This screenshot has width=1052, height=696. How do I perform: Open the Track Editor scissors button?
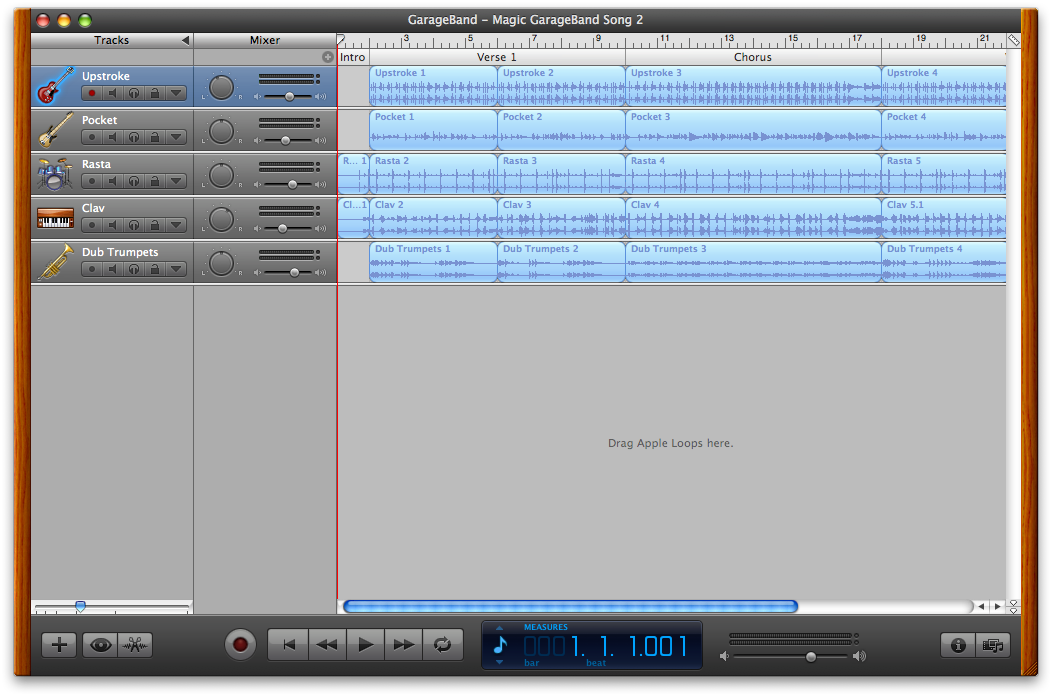(x=135, y=645)
